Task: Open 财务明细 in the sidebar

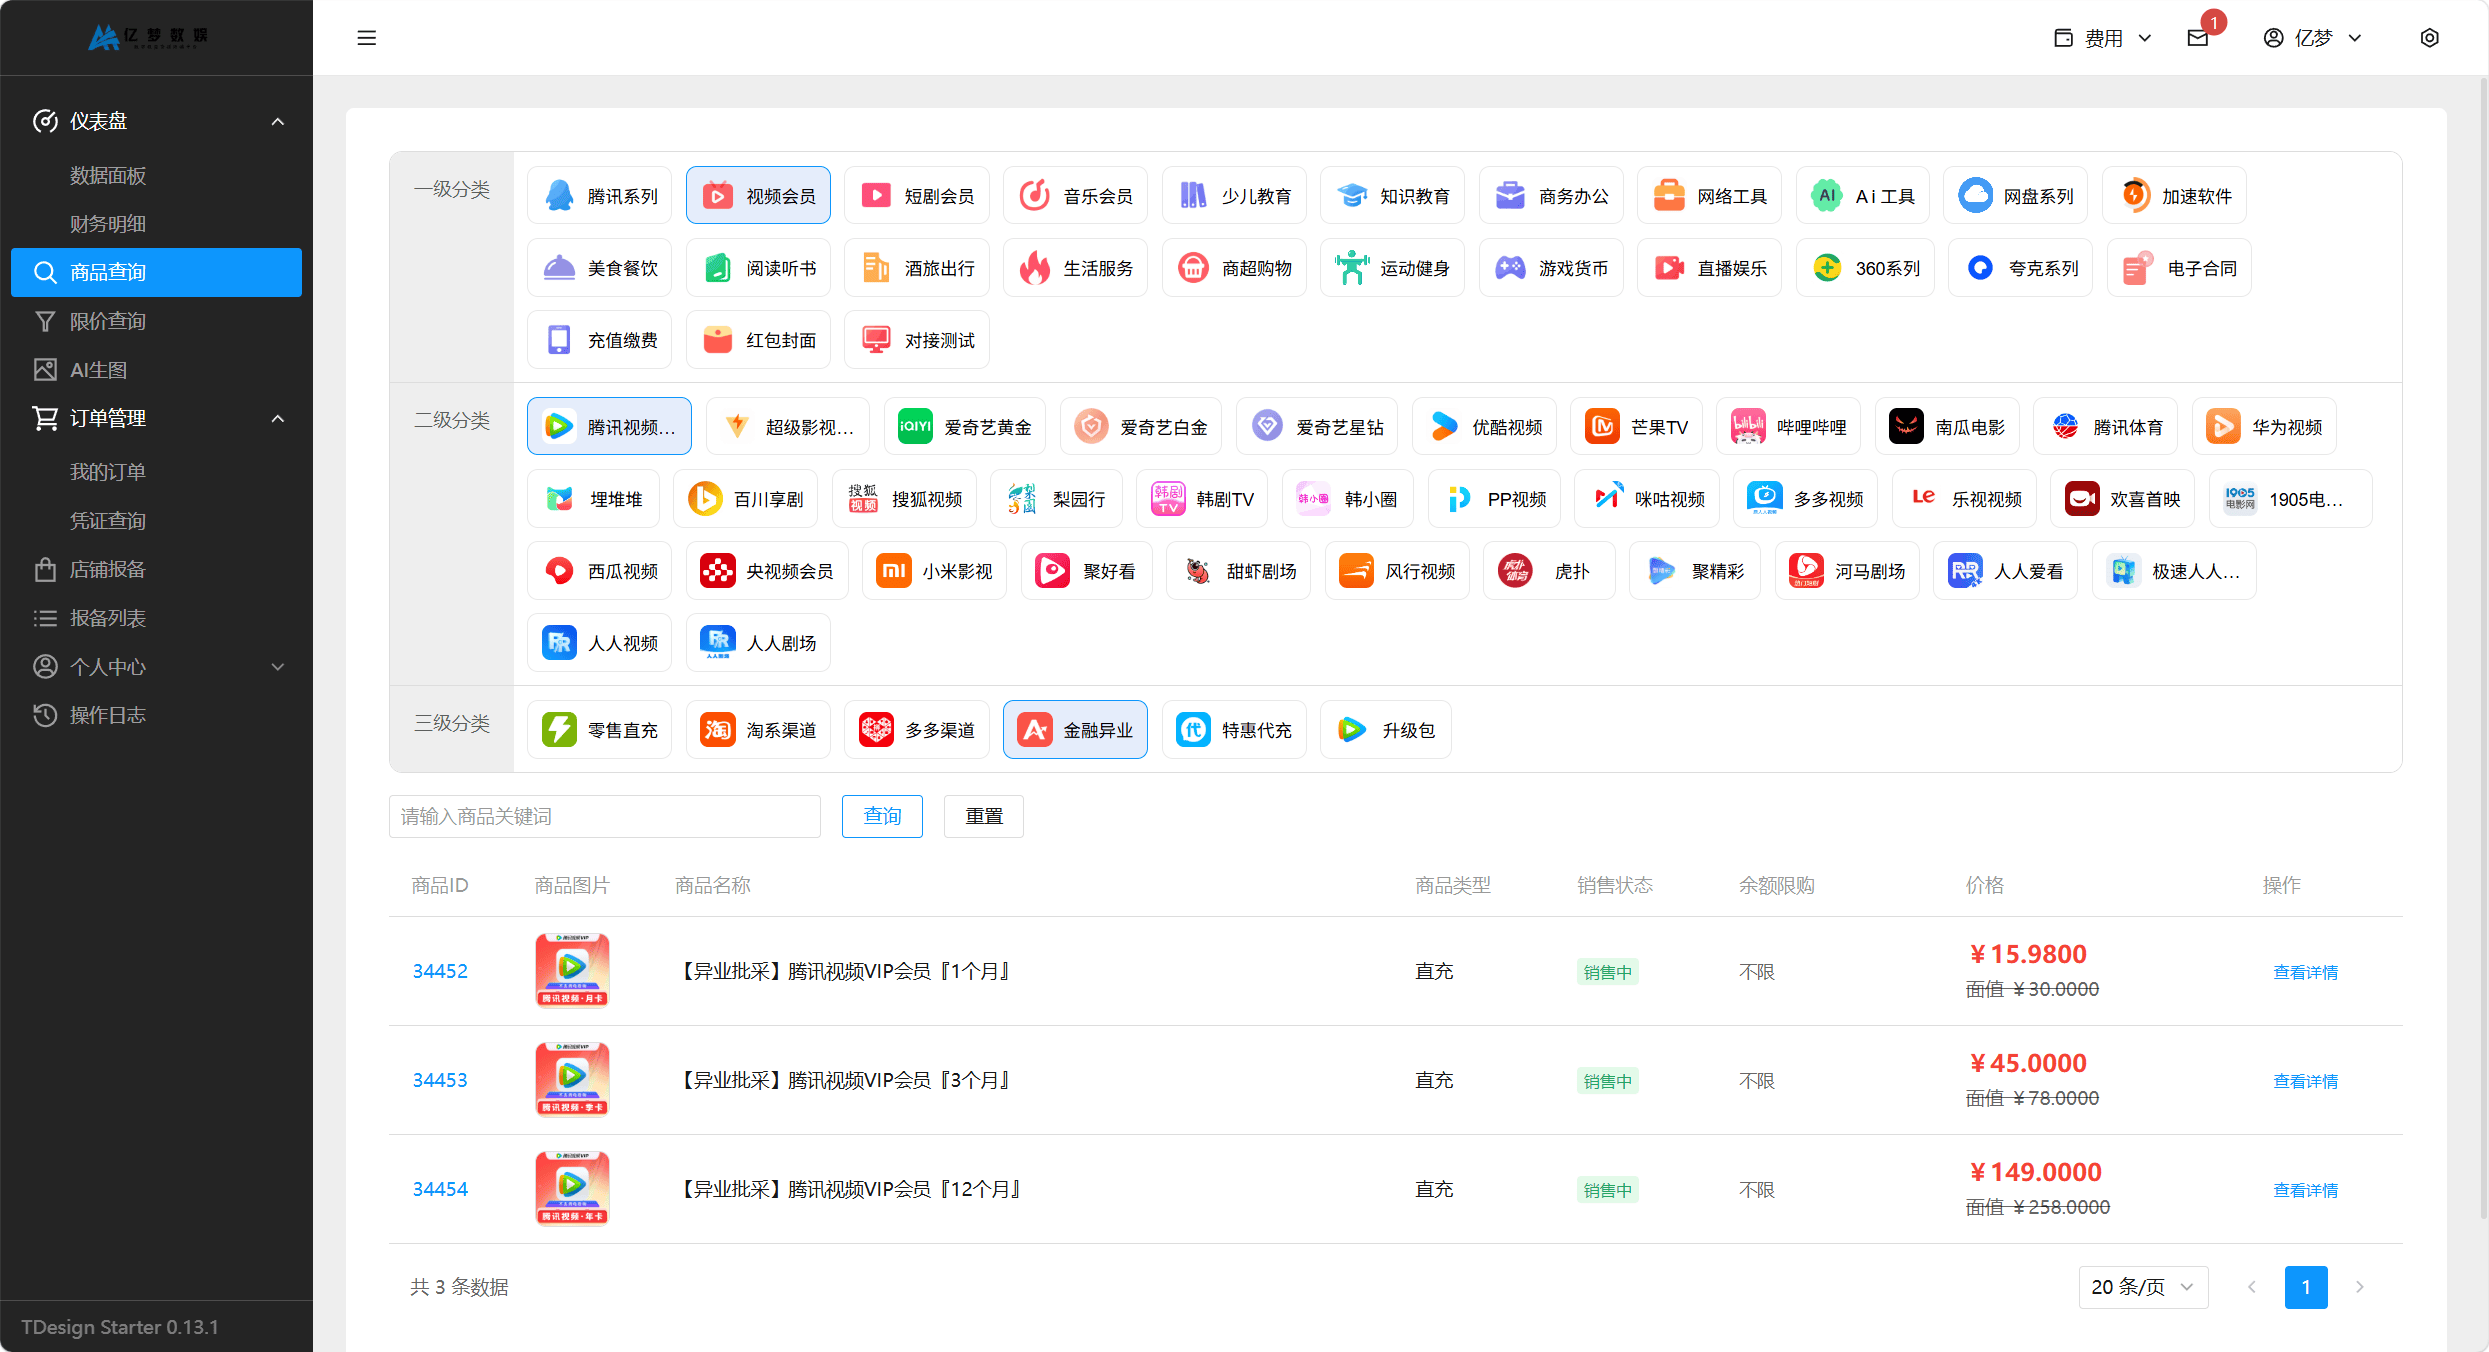Action: tap(108, 223)
